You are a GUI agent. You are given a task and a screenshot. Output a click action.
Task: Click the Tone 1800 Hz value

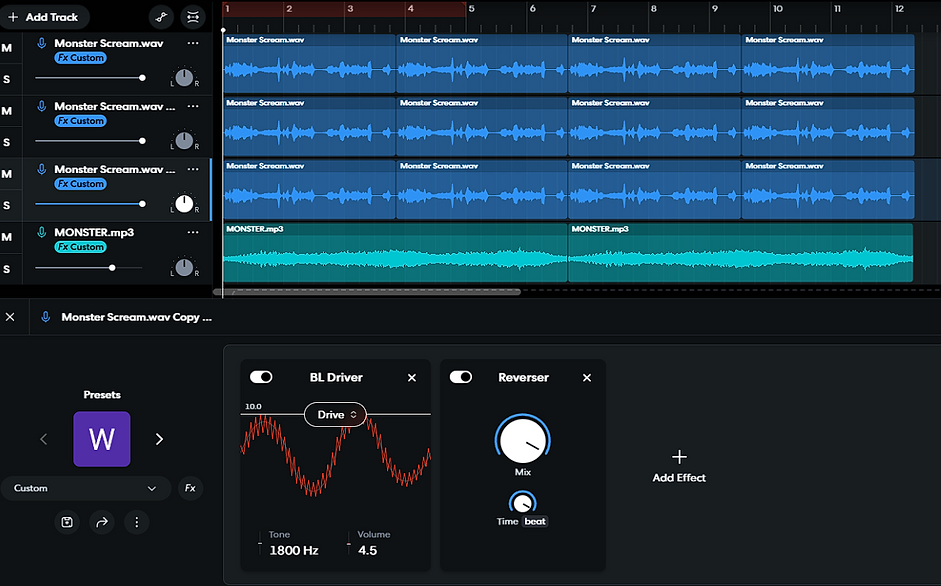(293, 550)
